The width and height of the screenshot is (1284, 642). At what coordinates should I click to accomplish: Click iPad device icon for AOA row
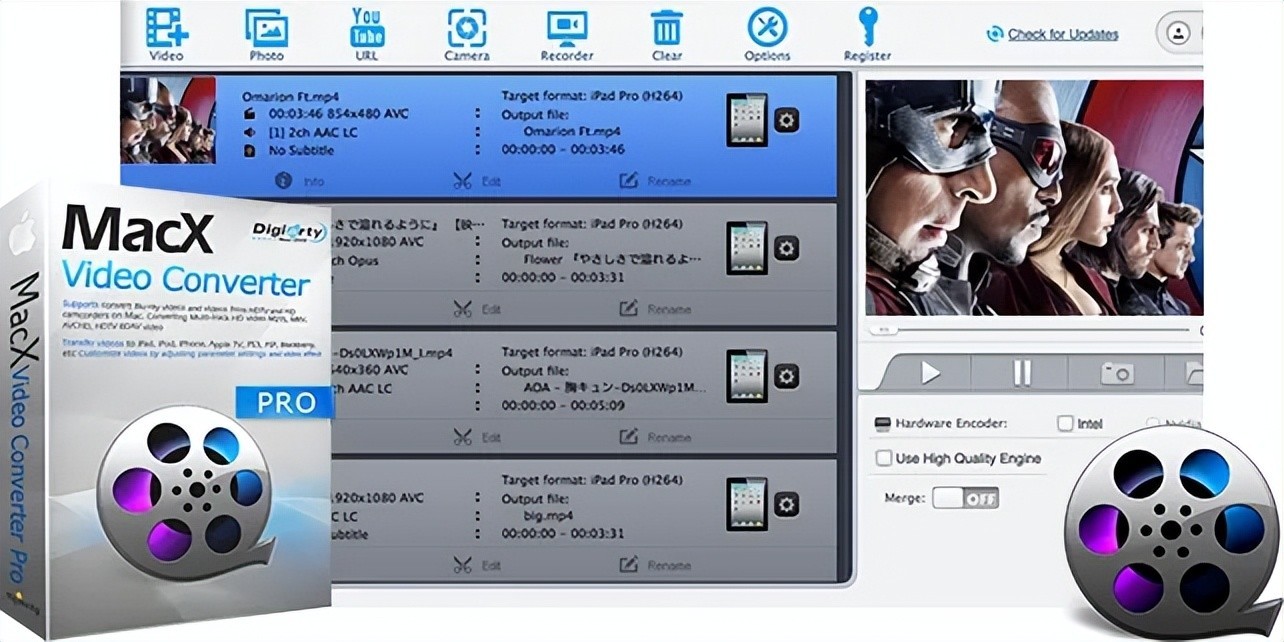point(747,376)
